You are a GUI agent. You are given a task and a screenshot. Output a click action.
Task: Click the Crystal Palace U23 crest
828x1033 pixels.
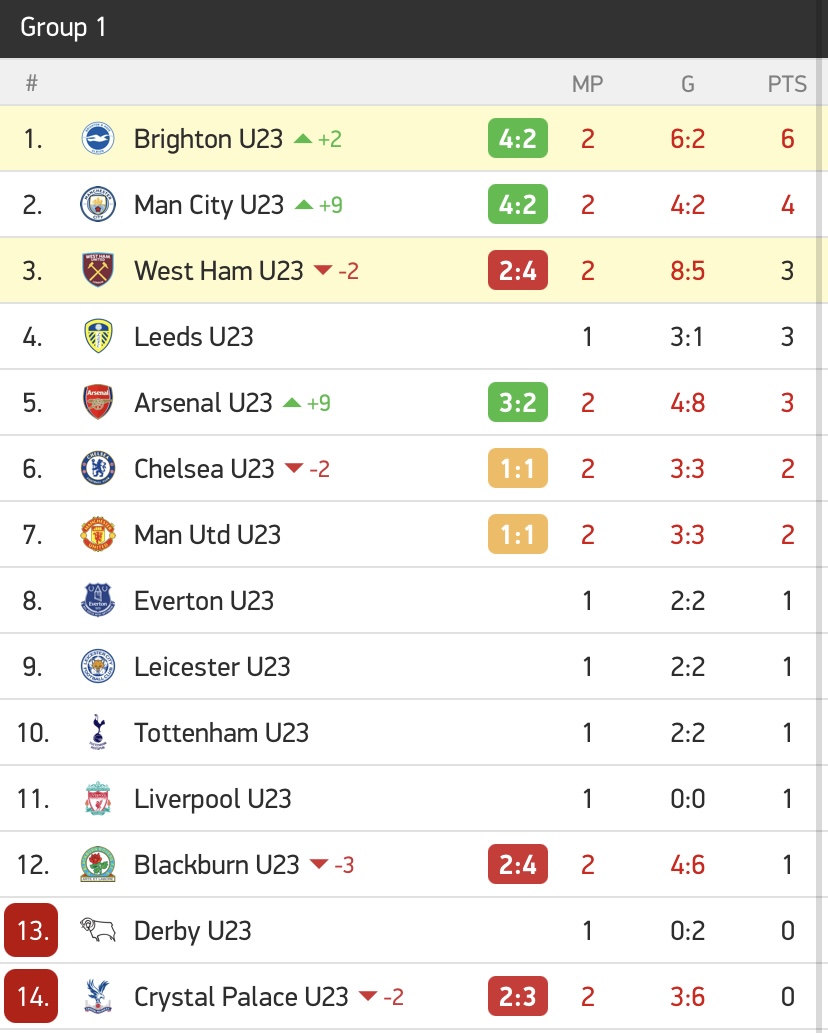[x=98, y=996]
